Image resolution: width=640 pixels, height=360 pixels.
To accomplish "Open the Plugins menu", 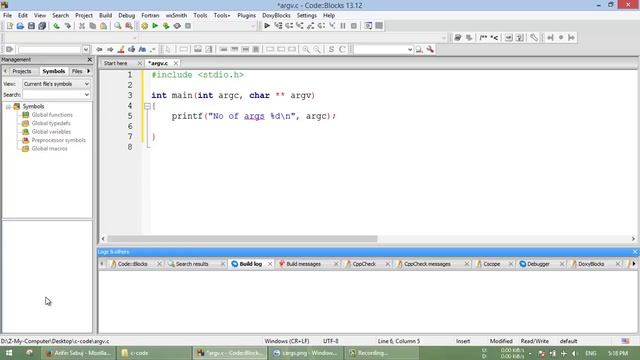I will 246,16.
